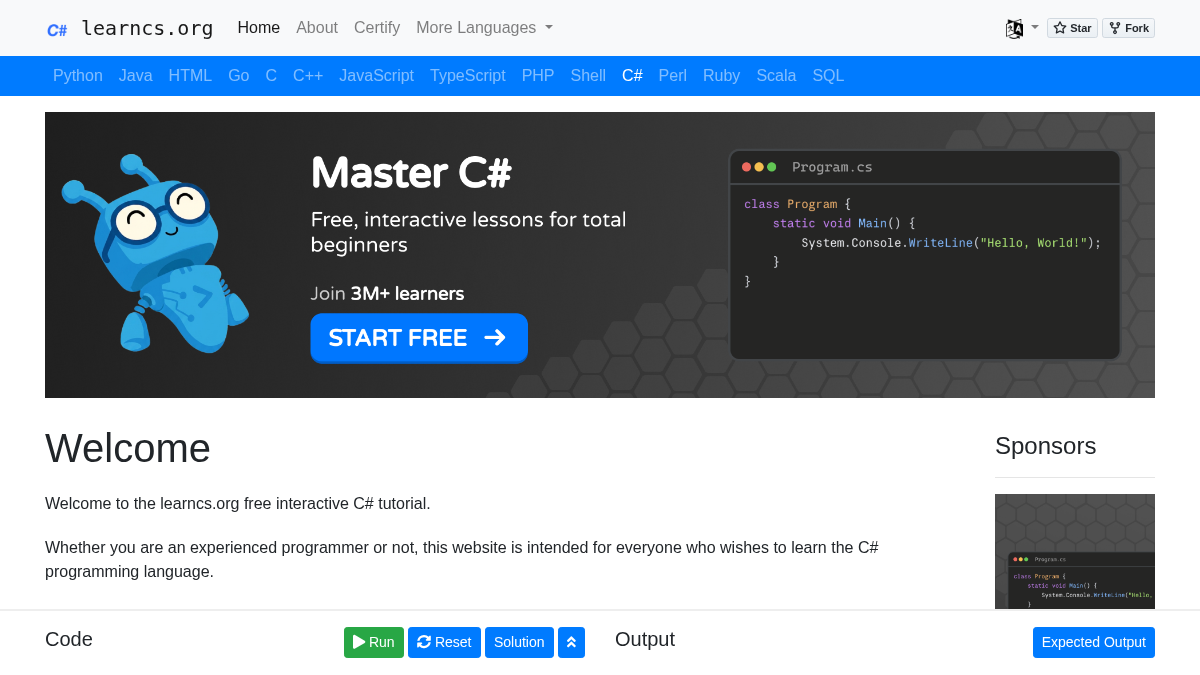
Task: Open the Certify page
Action: point(377,28)
